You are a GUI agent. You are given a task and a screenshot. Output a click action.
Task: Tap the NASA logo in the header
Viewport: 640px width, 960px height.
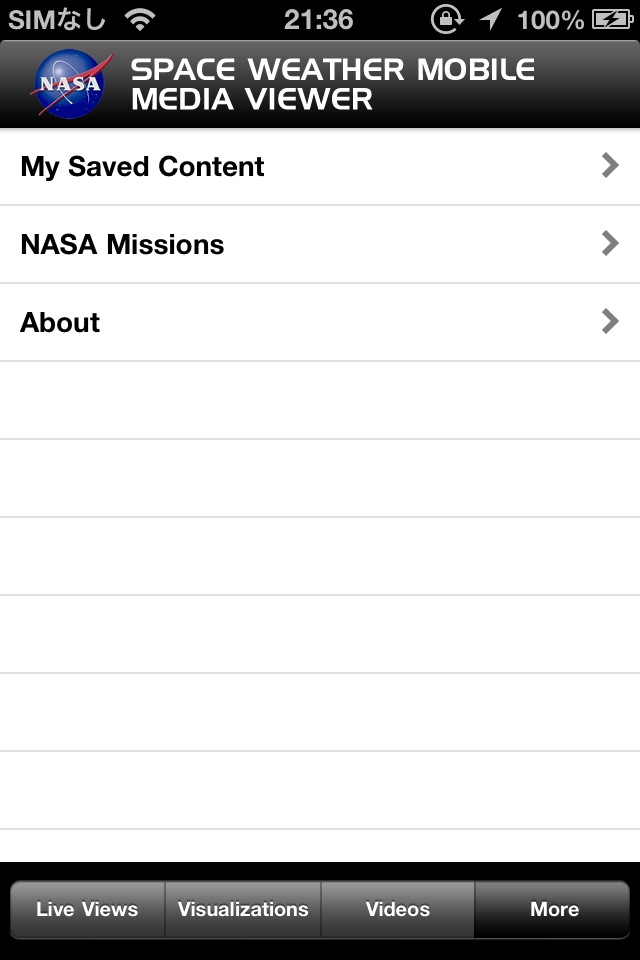pyautogui.click(x=71, y=84)
